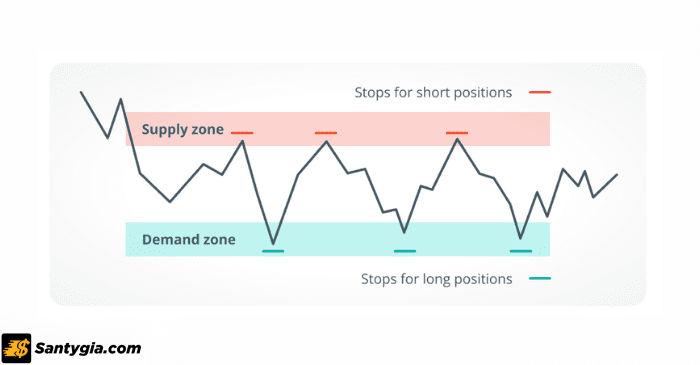Click the rightmost teal stop marker in Demand zone
The width and height of the screenshot is (700, 365).
pos(521,251)
